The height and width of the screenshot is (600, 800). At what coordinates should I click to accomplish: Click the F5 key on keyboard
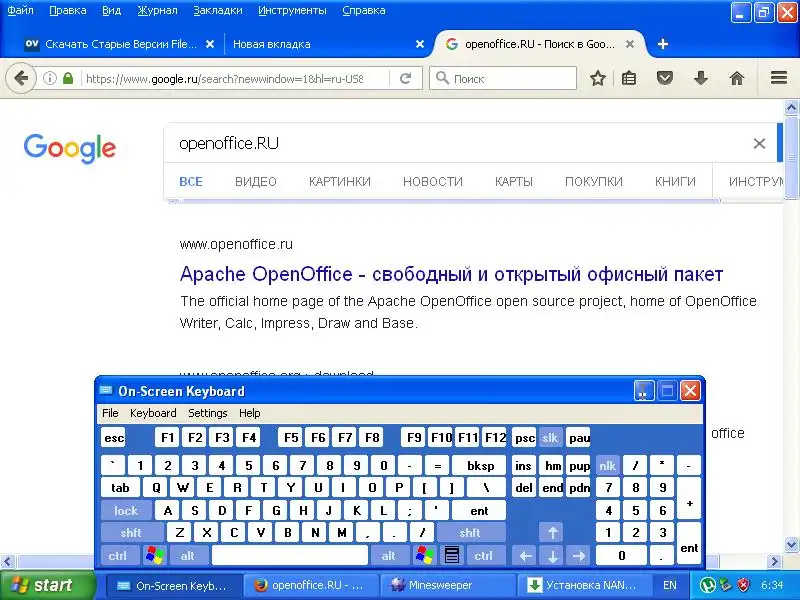[x=291, y=437]
